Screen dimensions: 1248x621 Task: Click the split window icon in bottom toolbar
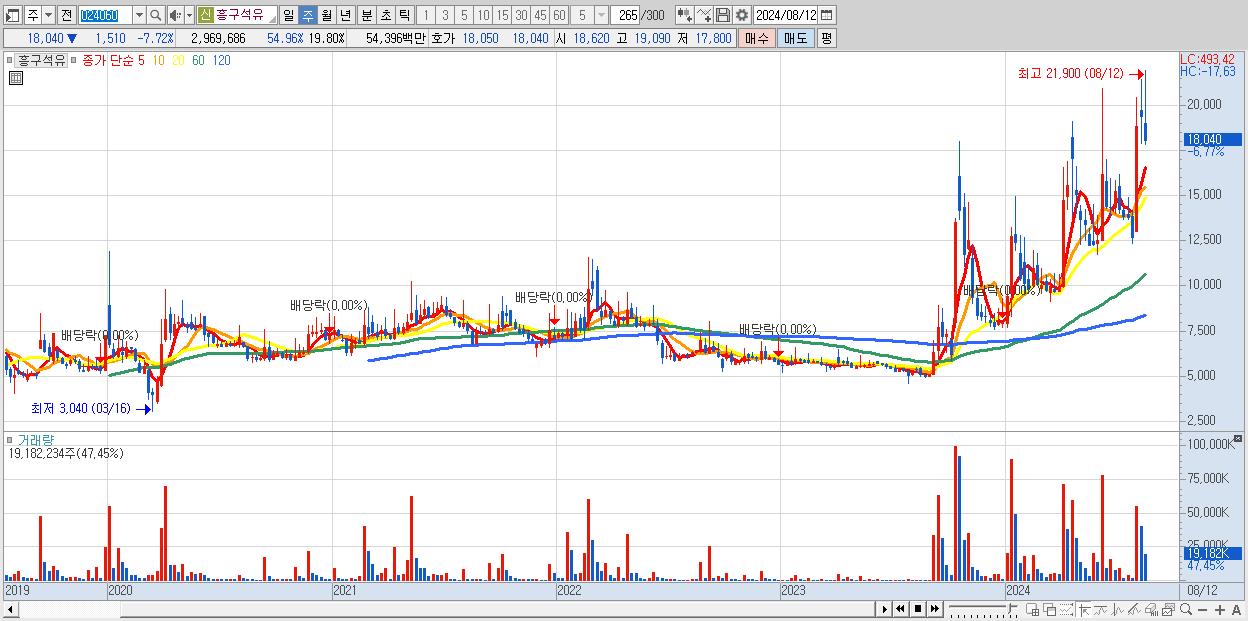coord(1033,609)
